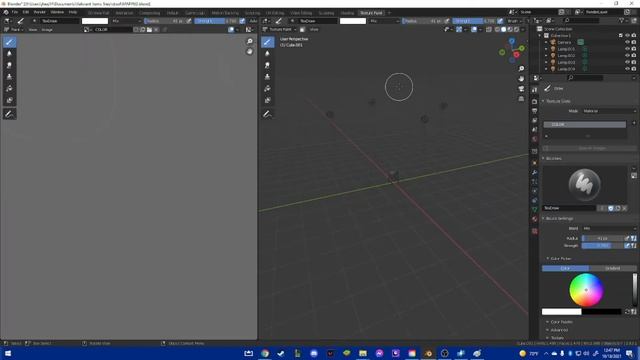Select Smear tool in 3D viewport toolbar
The image size is (640, 360).
(267, 65)
